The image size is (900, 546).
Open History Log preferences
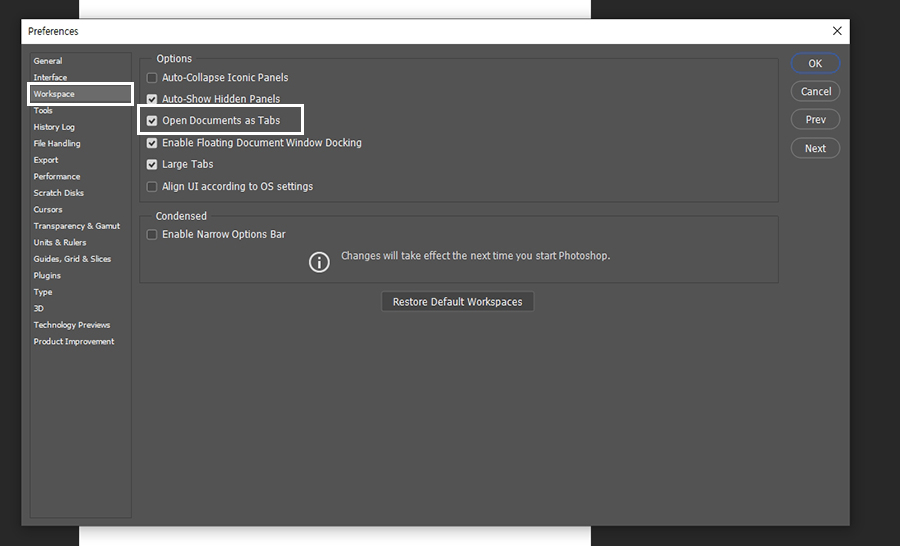pos(54,127)
